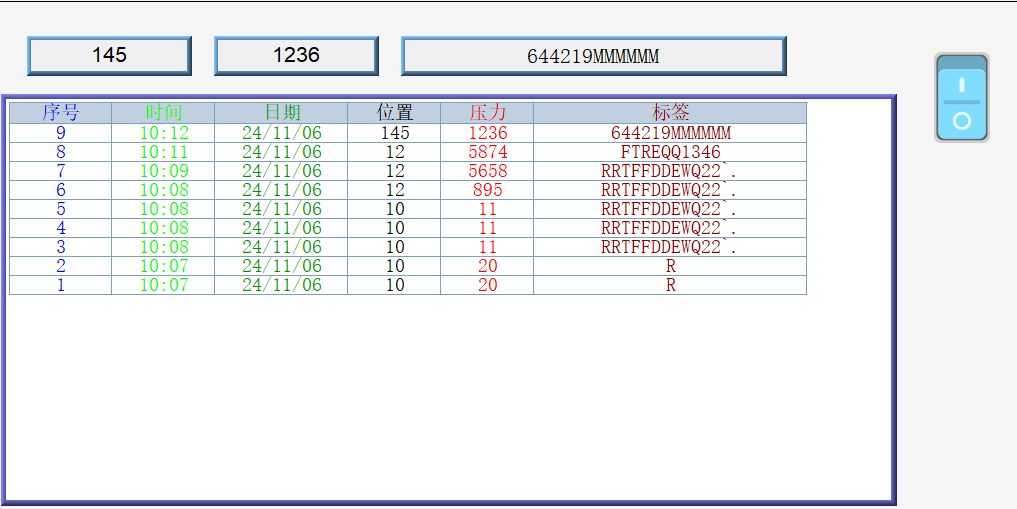Click the 位置 column header
1017x509 pixels.
[394, 113]
